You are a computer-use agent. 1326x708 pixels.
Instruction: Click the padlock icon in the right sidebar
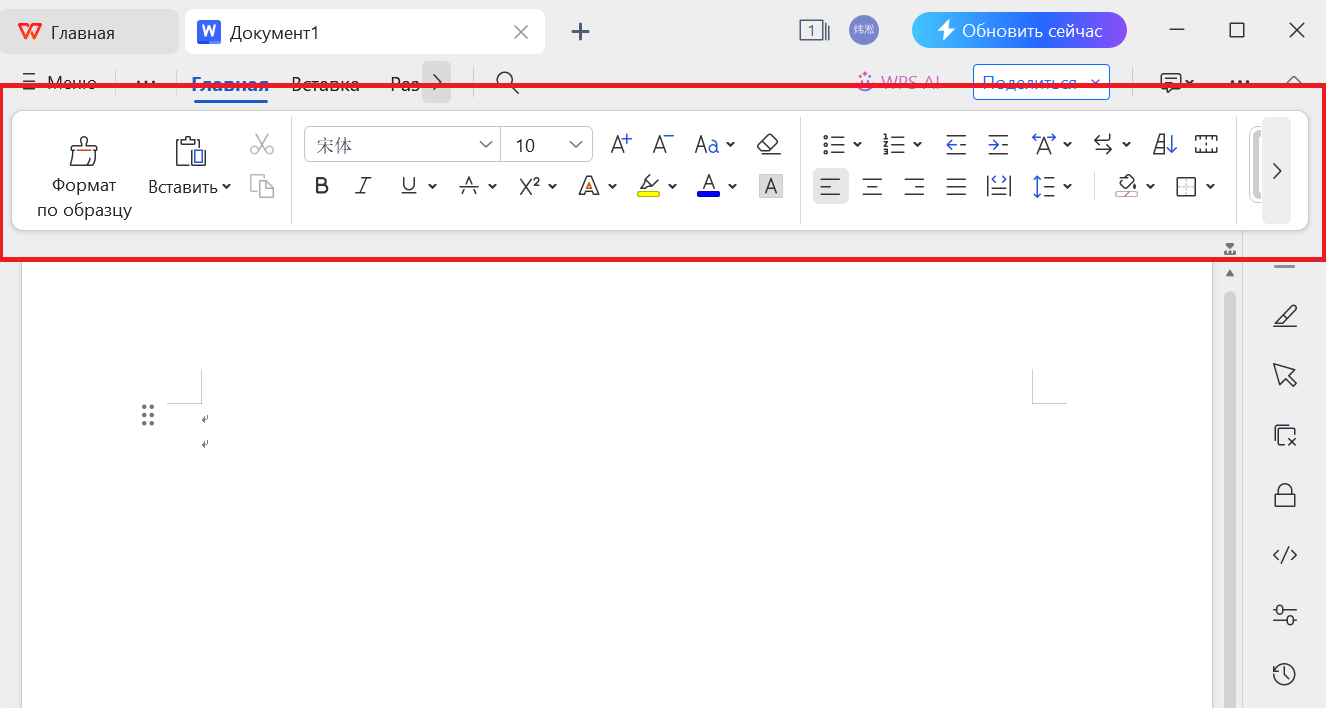(x=1285, y=495)
